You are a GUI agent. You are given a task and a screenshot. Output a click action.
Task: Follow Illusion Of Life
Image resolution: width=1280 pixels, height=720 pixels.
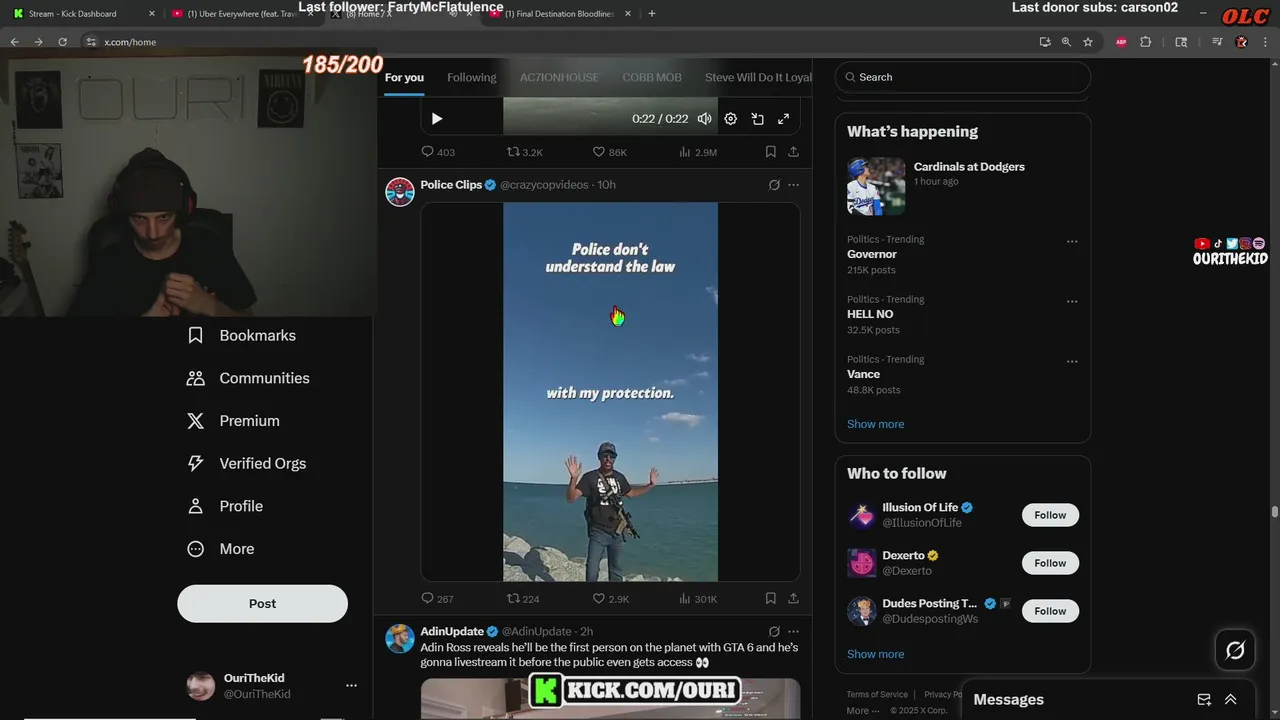pos(1050,515)
